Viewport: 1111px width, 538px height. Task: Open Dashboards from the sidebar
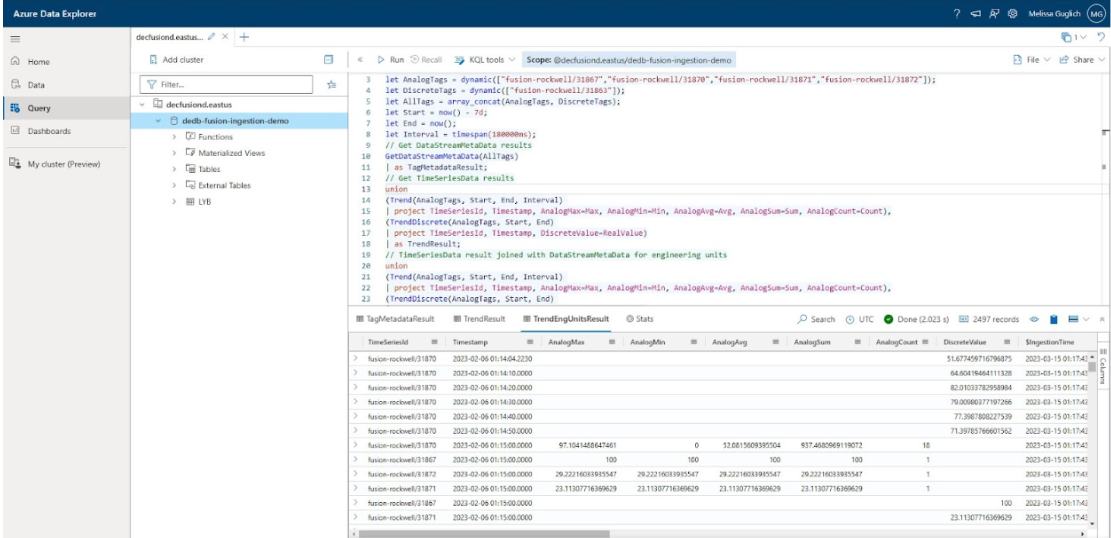click(x=49, y=131)
